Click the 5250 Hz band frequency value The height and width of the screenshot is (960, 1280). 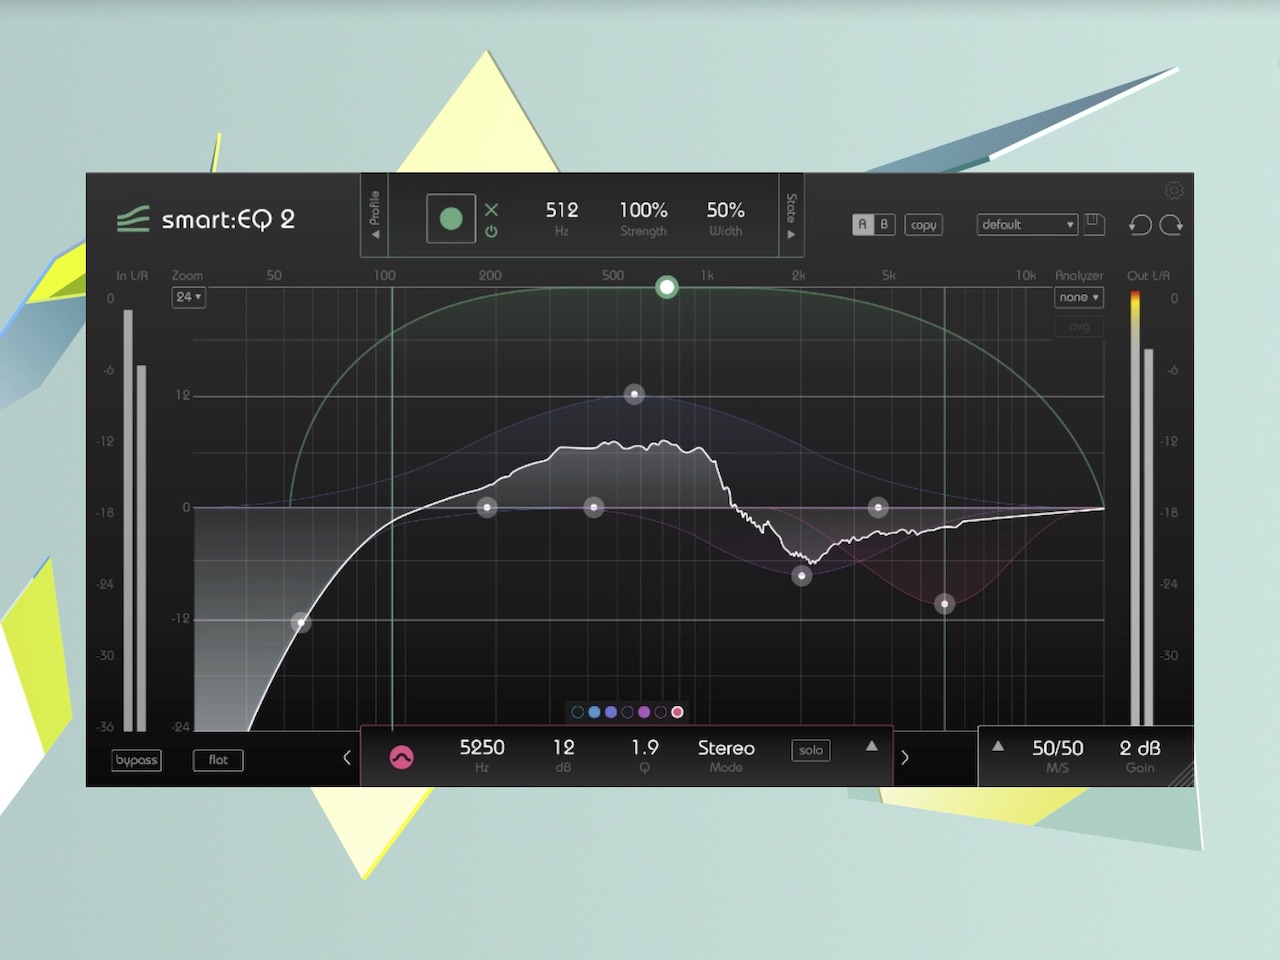(482, 747)
